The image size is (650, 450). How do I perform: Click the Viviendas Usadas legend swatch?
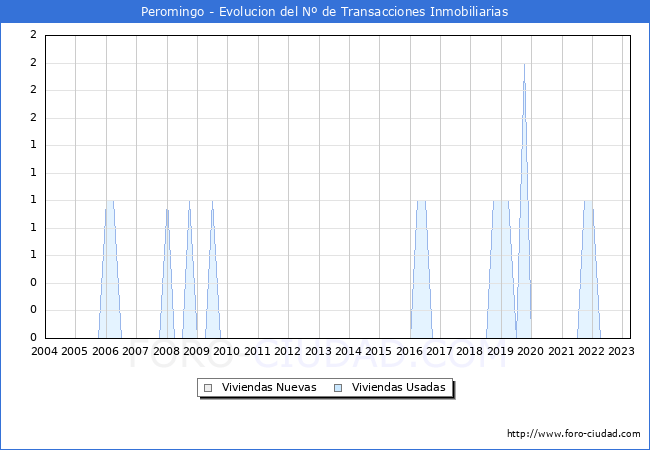(x=338, y=388)
